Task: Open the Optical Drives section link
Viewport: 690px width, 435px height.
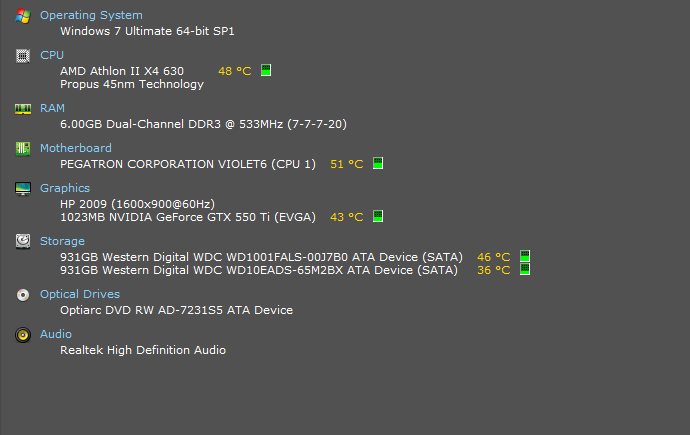Action: 80,294
